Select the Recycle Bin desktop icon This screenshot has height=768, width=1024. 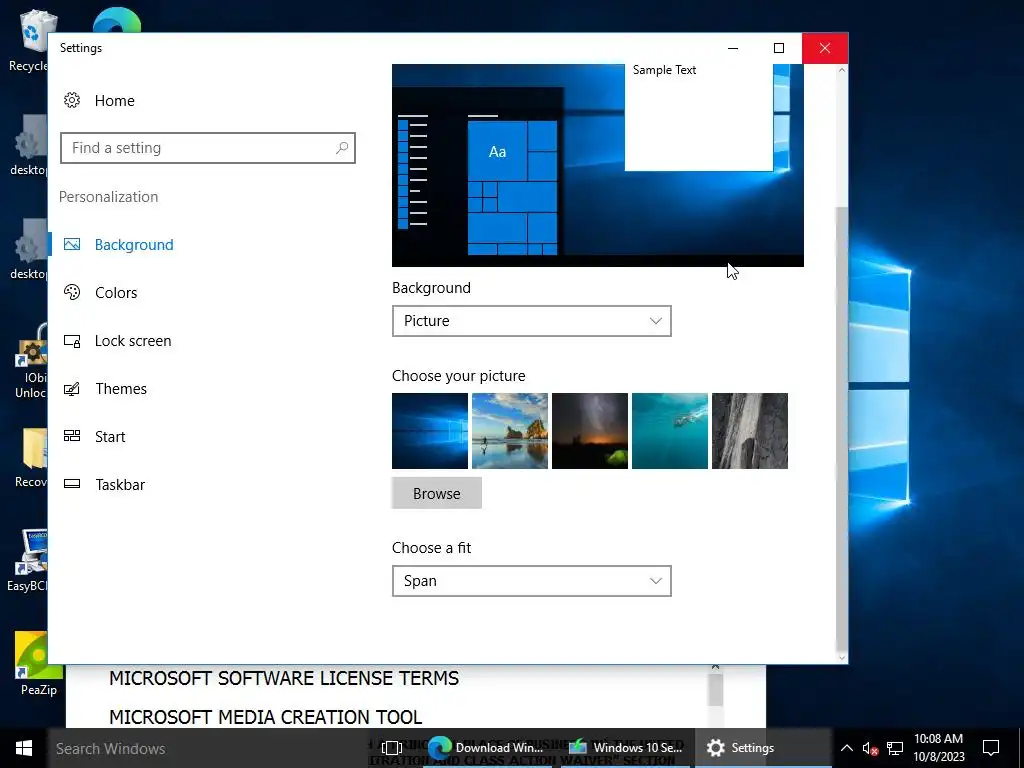(x=29, y=40)
